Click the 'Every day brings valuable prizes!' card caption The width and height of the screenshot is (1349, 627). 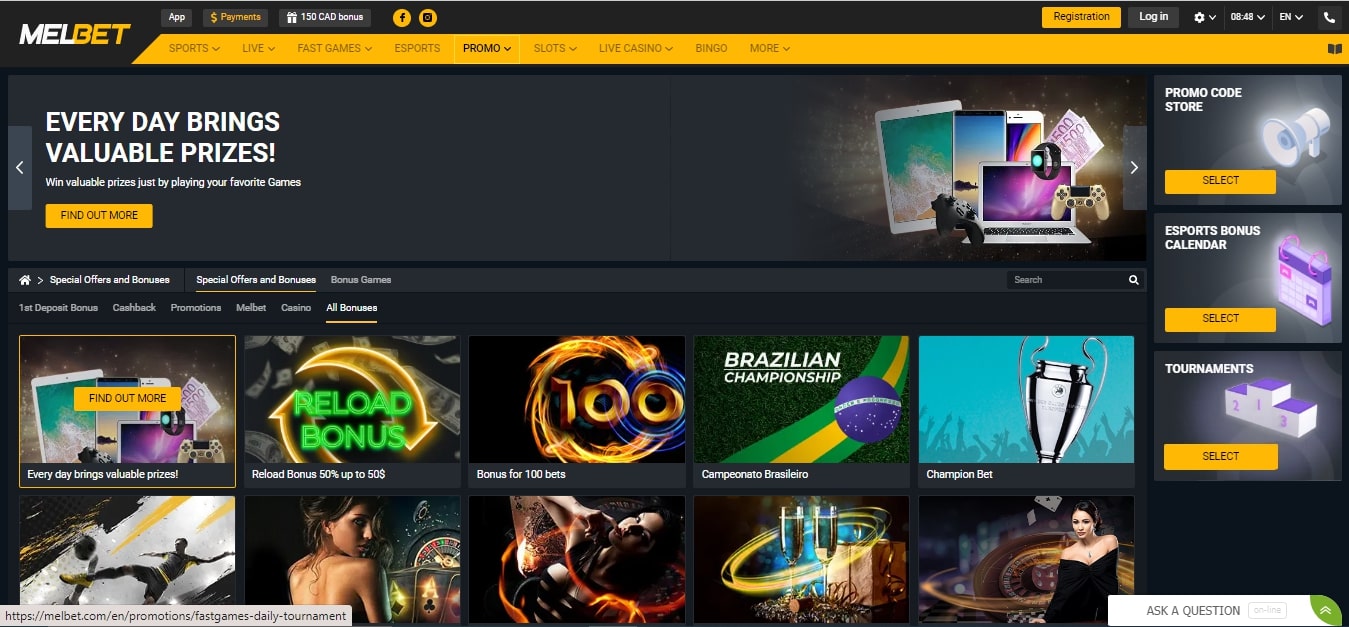[x=103, y=474]
